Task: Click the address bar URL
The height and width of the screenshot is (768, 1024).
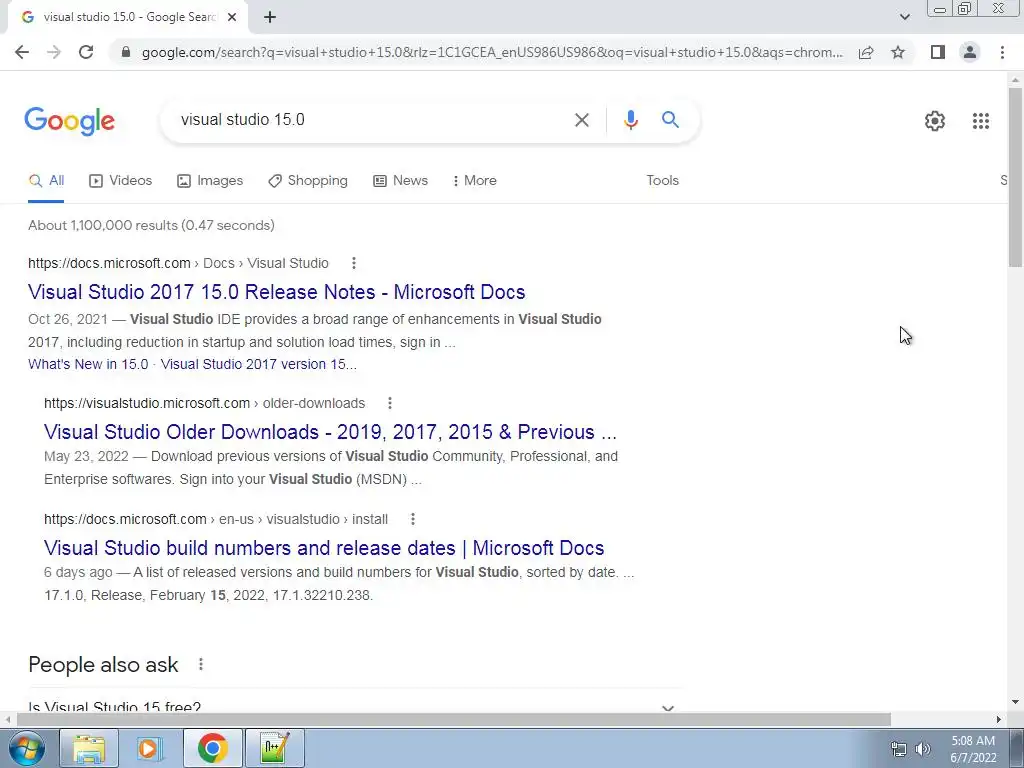Action: [x=491, y=52]
